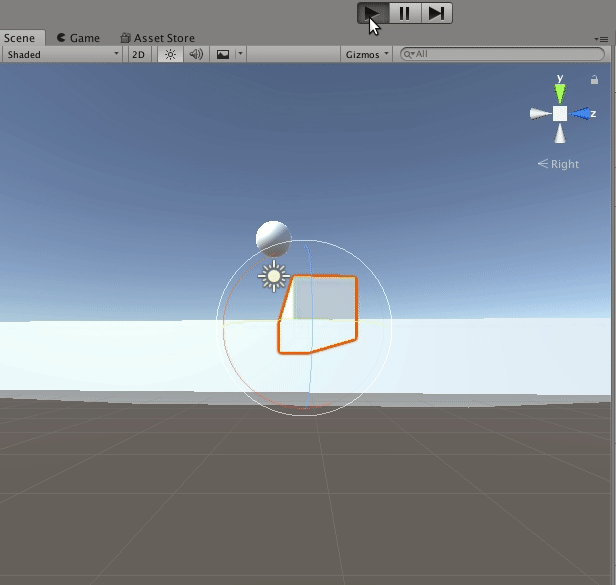Click the green Y axis cone
Image resolution: width=616 pixels, height=585 pixels.
tap(560, 94)
